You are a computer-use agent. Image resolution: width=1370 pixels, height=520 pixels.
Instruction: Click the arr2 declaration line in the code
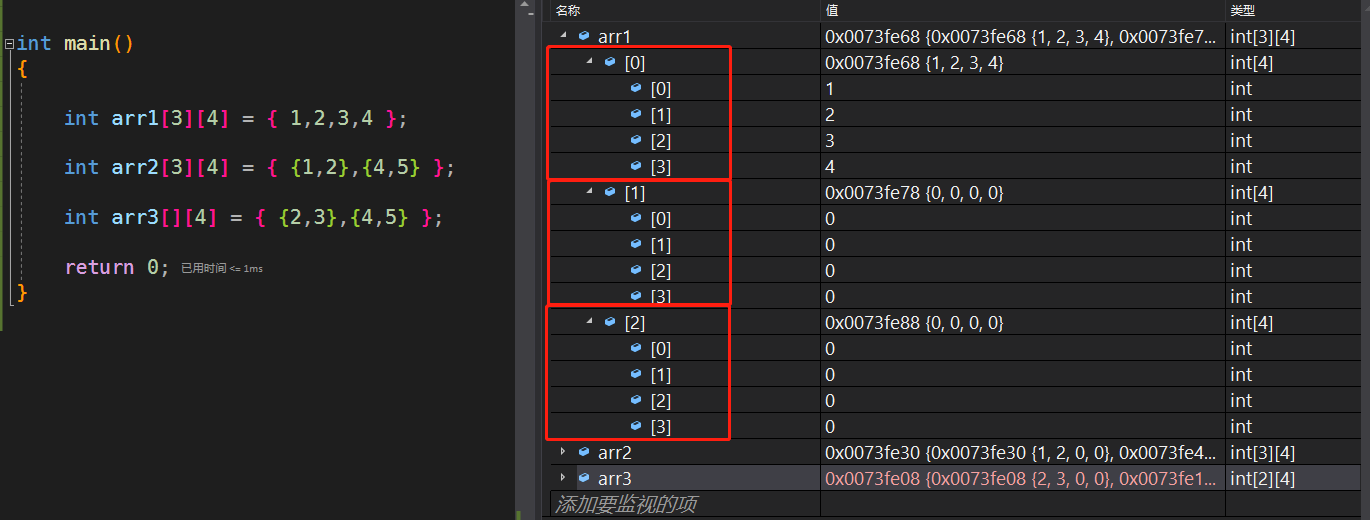click(260, 168)
